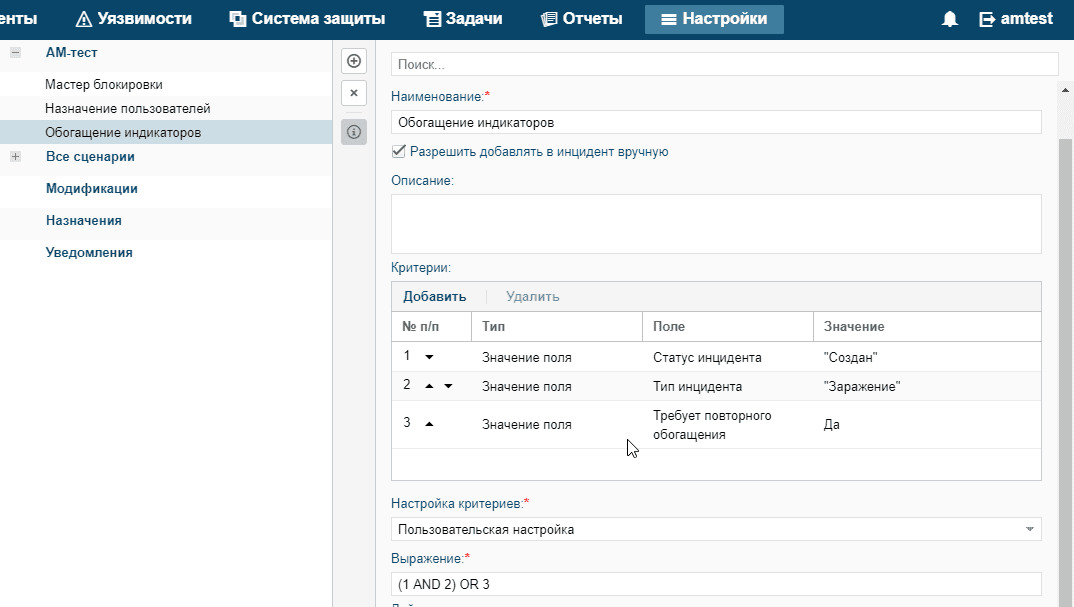Screen dimensions: 1074x607
Task: Move criterion 3 up with arrow
Action: (x=429, y=424)
